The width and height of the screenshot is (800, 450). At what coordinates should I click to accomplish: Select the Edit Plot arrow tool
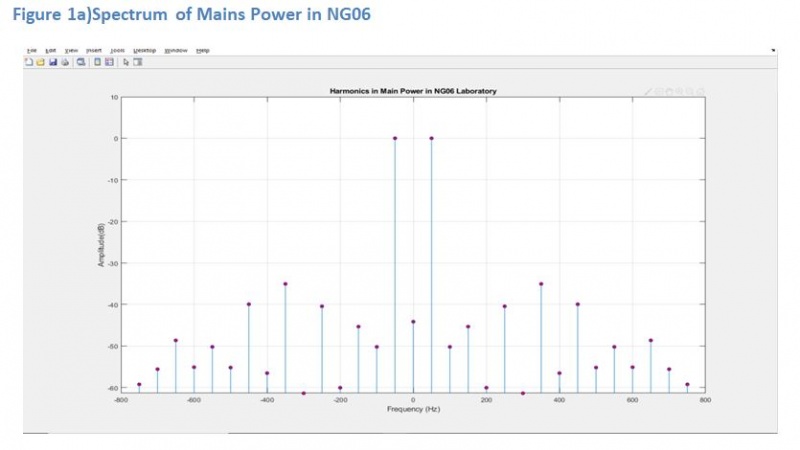(x=126, y=62)
